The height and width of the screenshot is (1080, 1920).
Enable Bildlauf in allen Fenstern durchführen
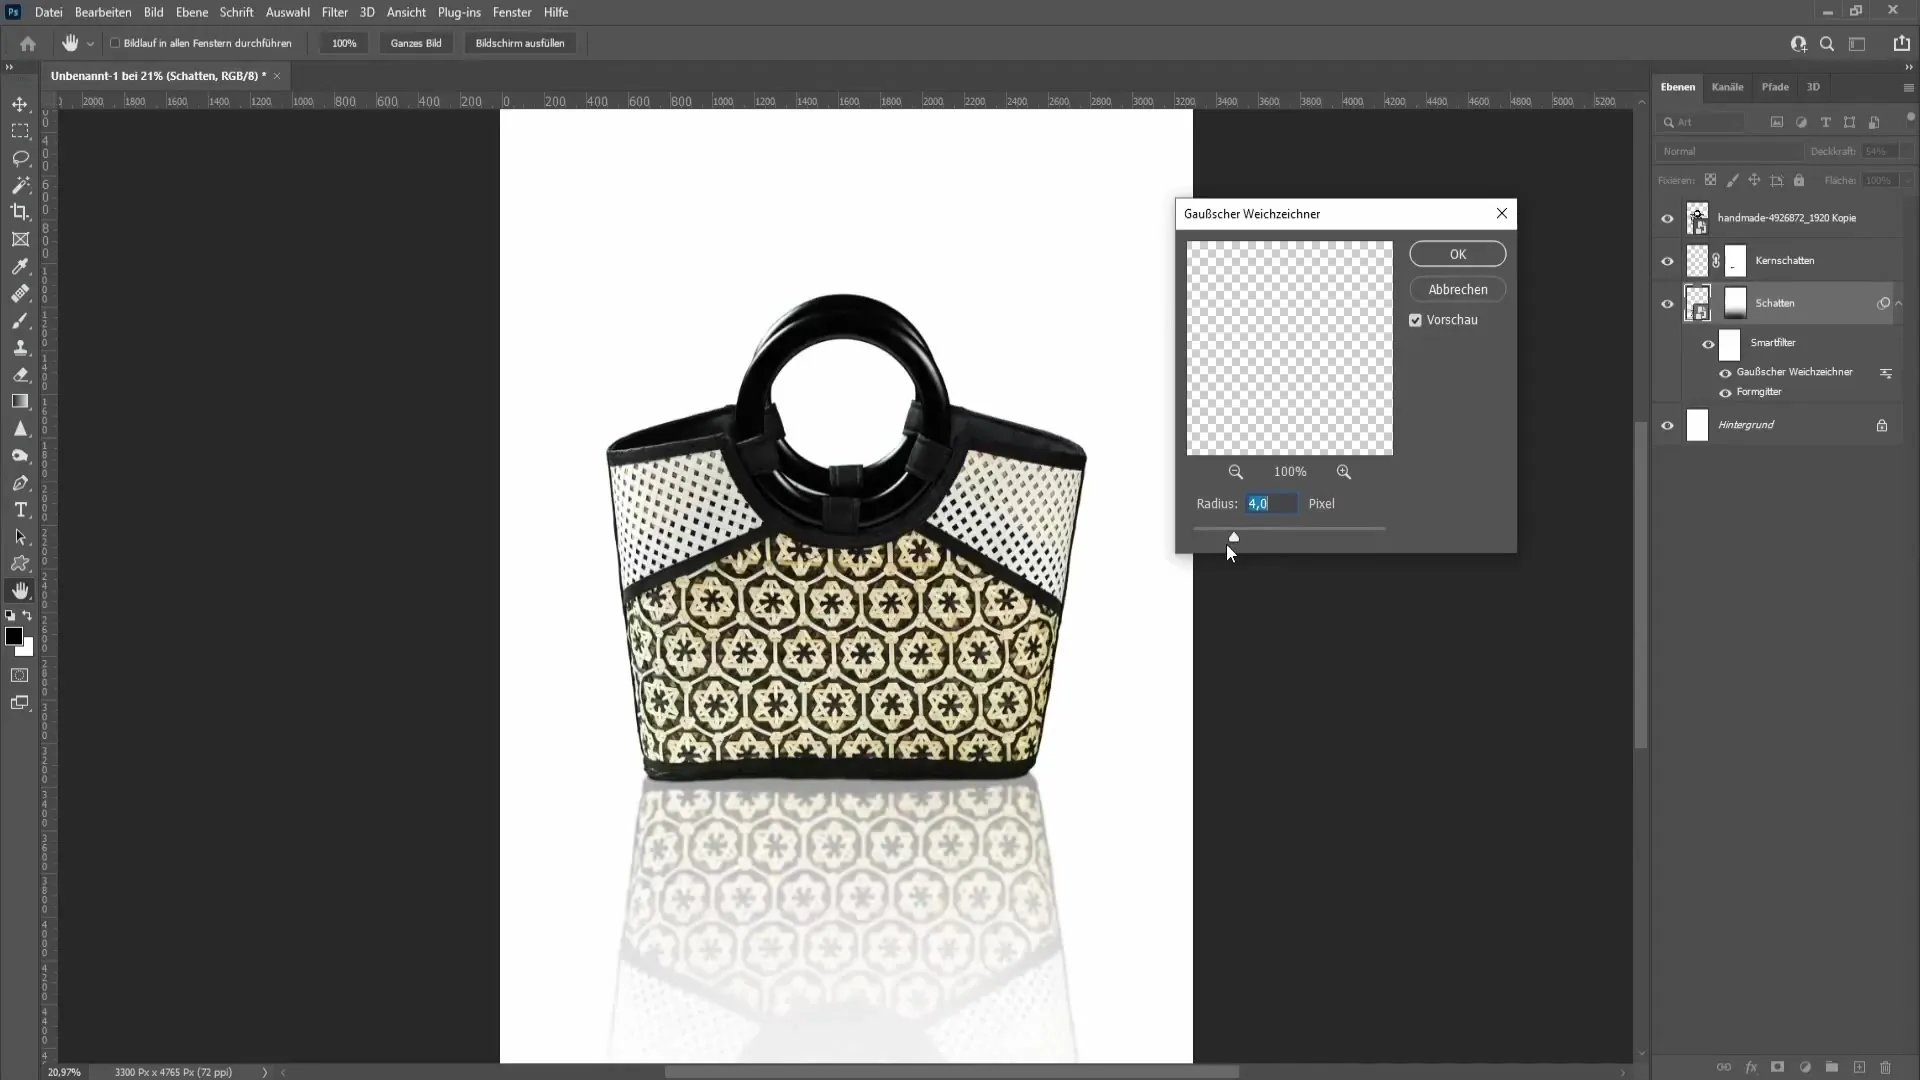(x=115, y=43)
